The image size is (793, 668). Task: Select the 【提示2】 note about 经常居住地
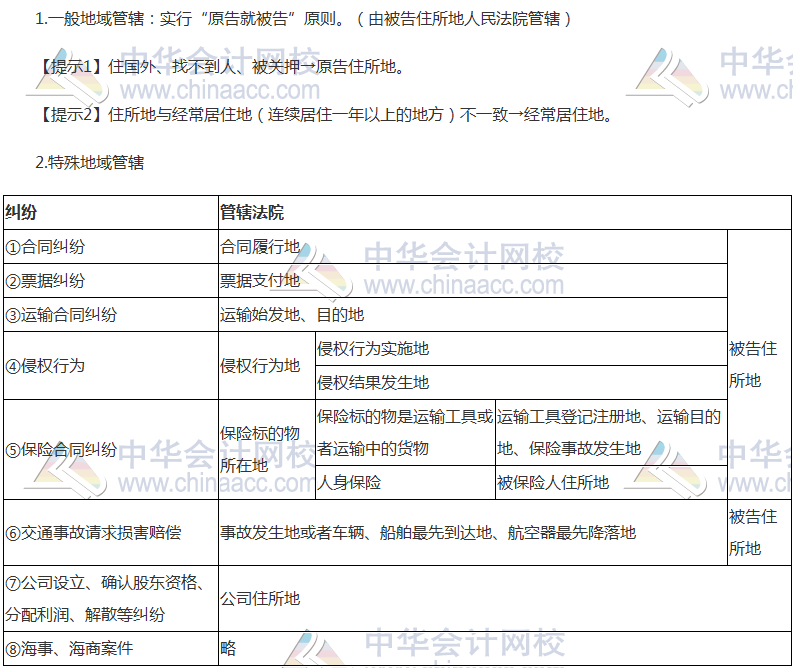click(x=325, y=114)
